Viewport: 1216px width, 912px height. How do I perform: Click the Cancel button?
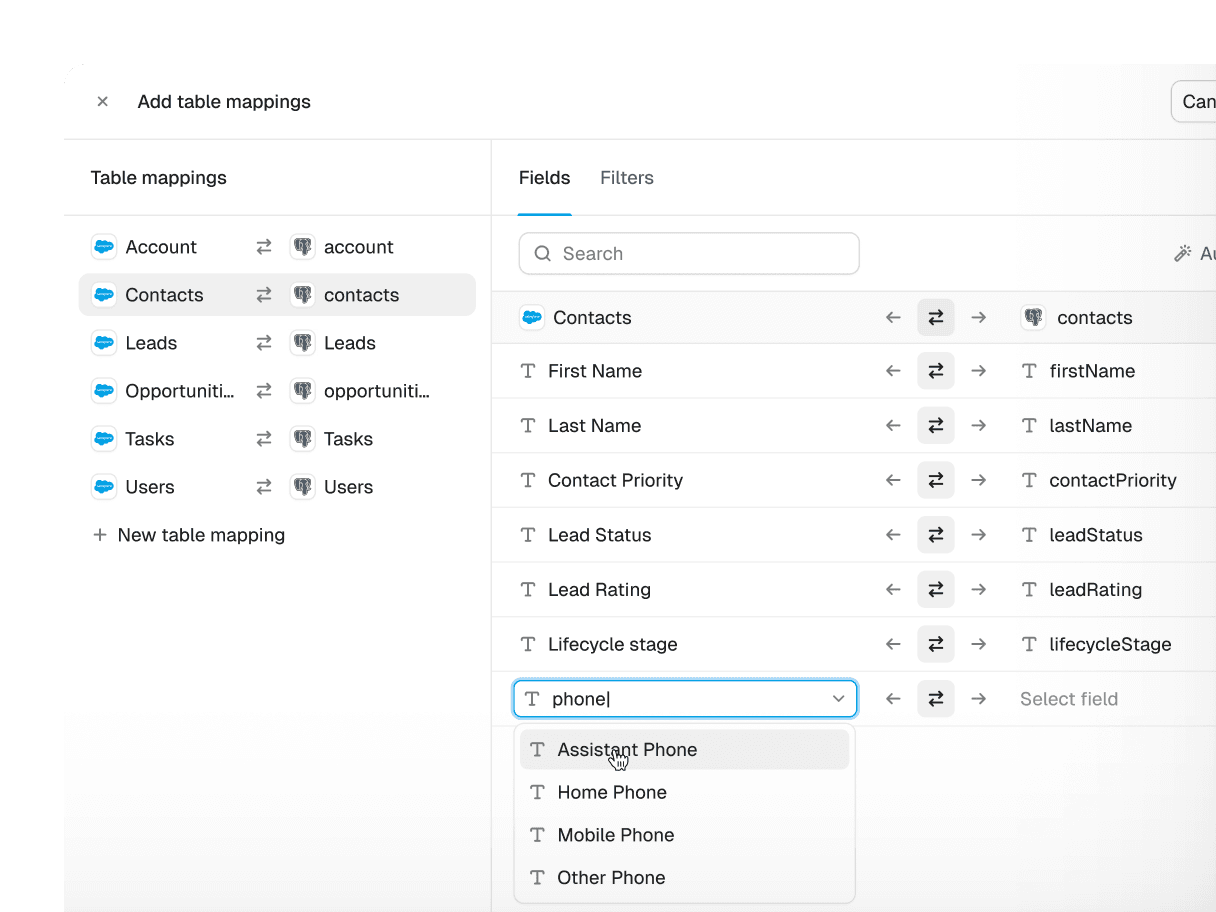[1196, 102]
